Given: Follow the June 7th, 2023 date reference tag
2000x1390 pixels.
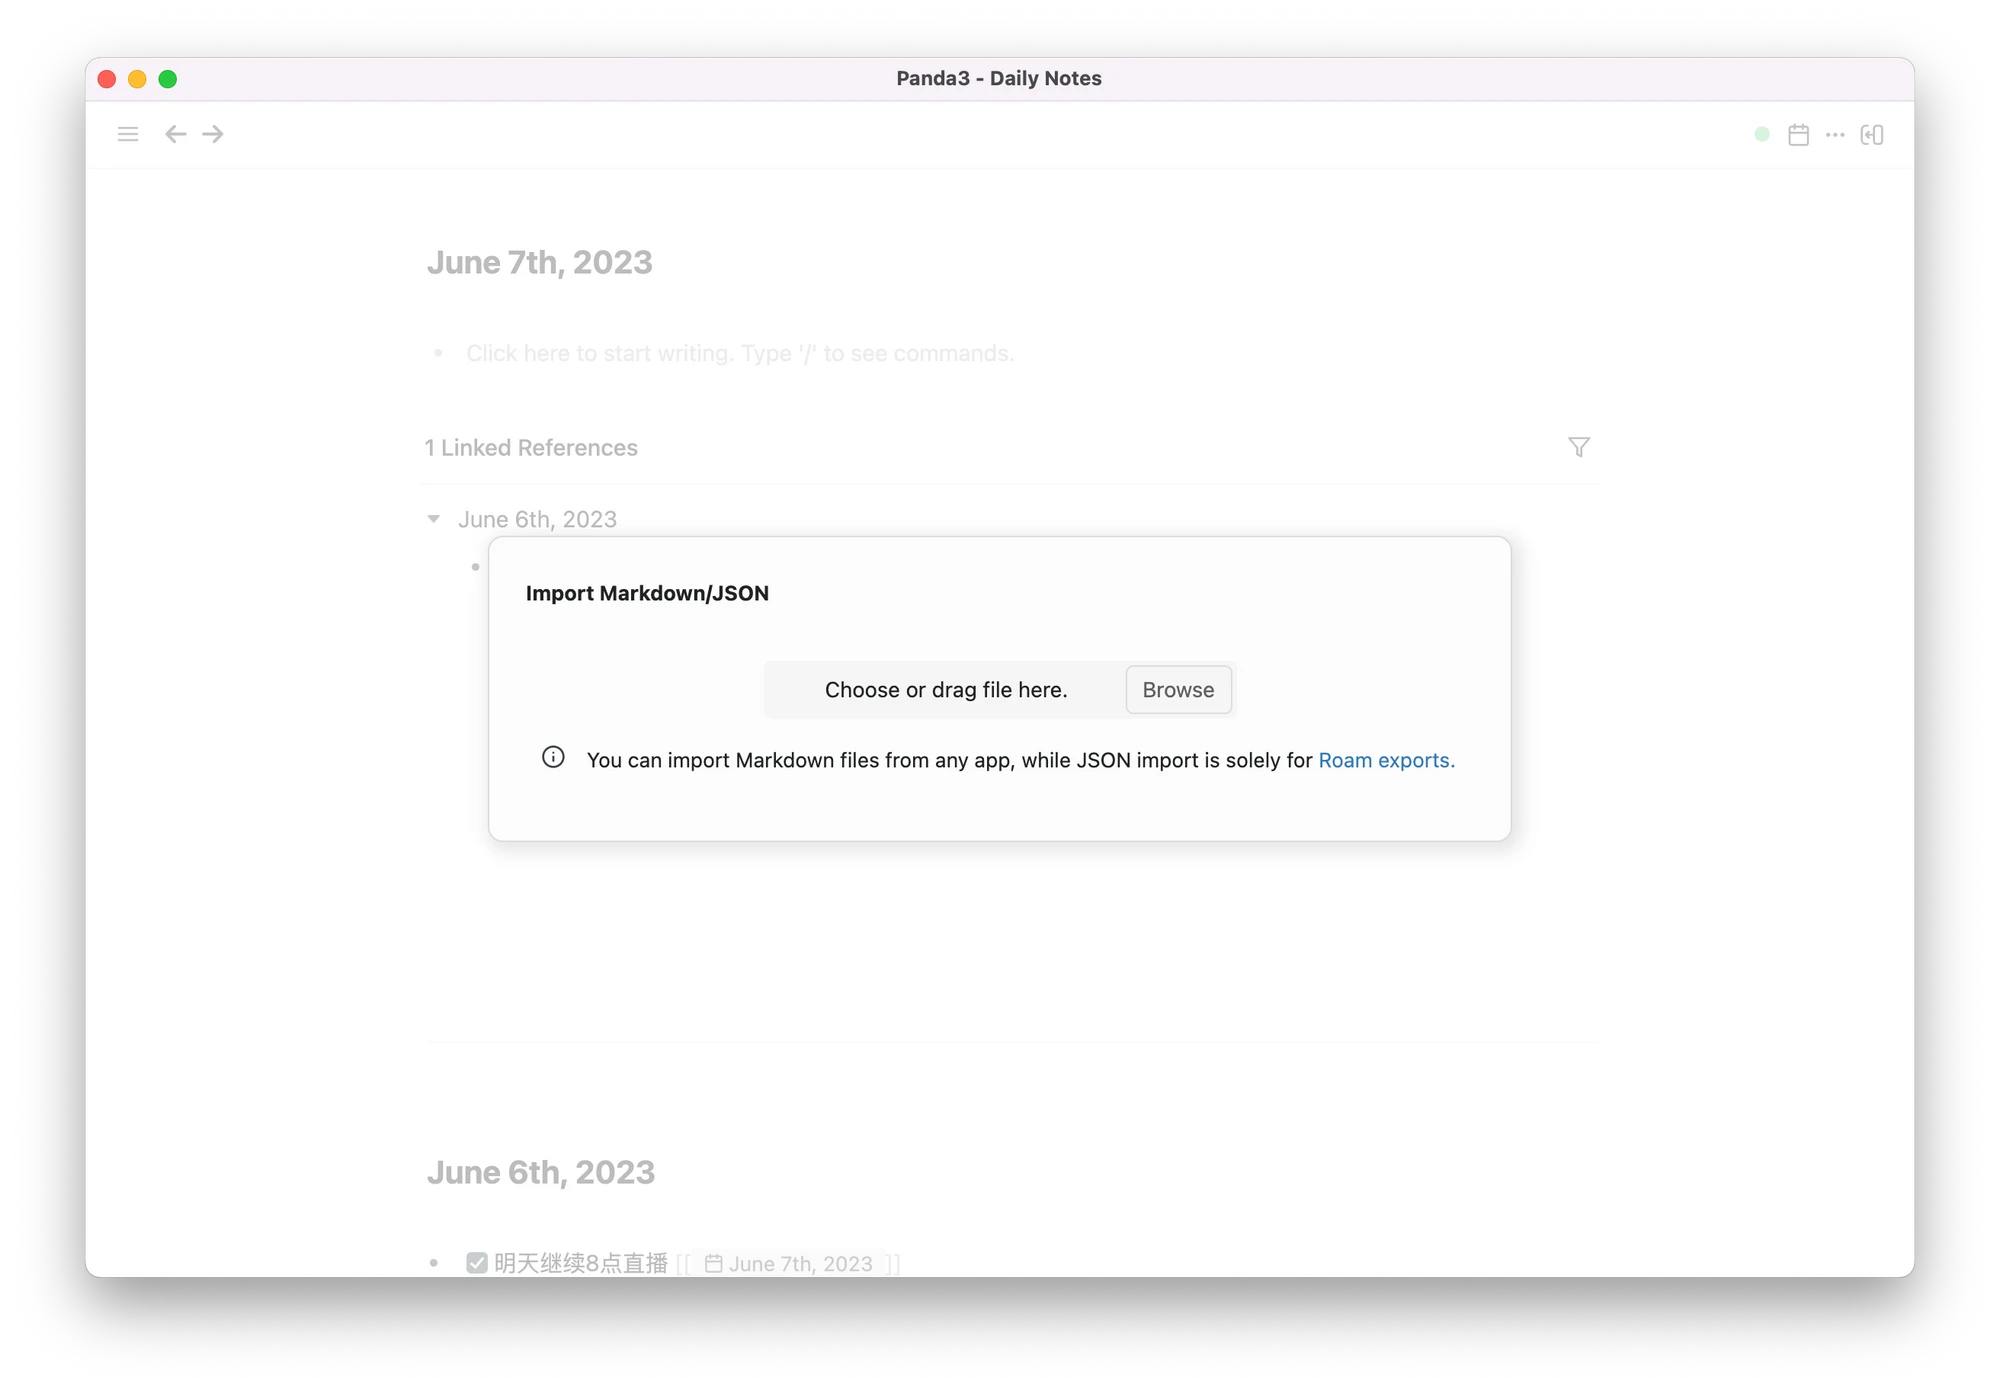Looking at the screenshot, I should pos(789,1263).
